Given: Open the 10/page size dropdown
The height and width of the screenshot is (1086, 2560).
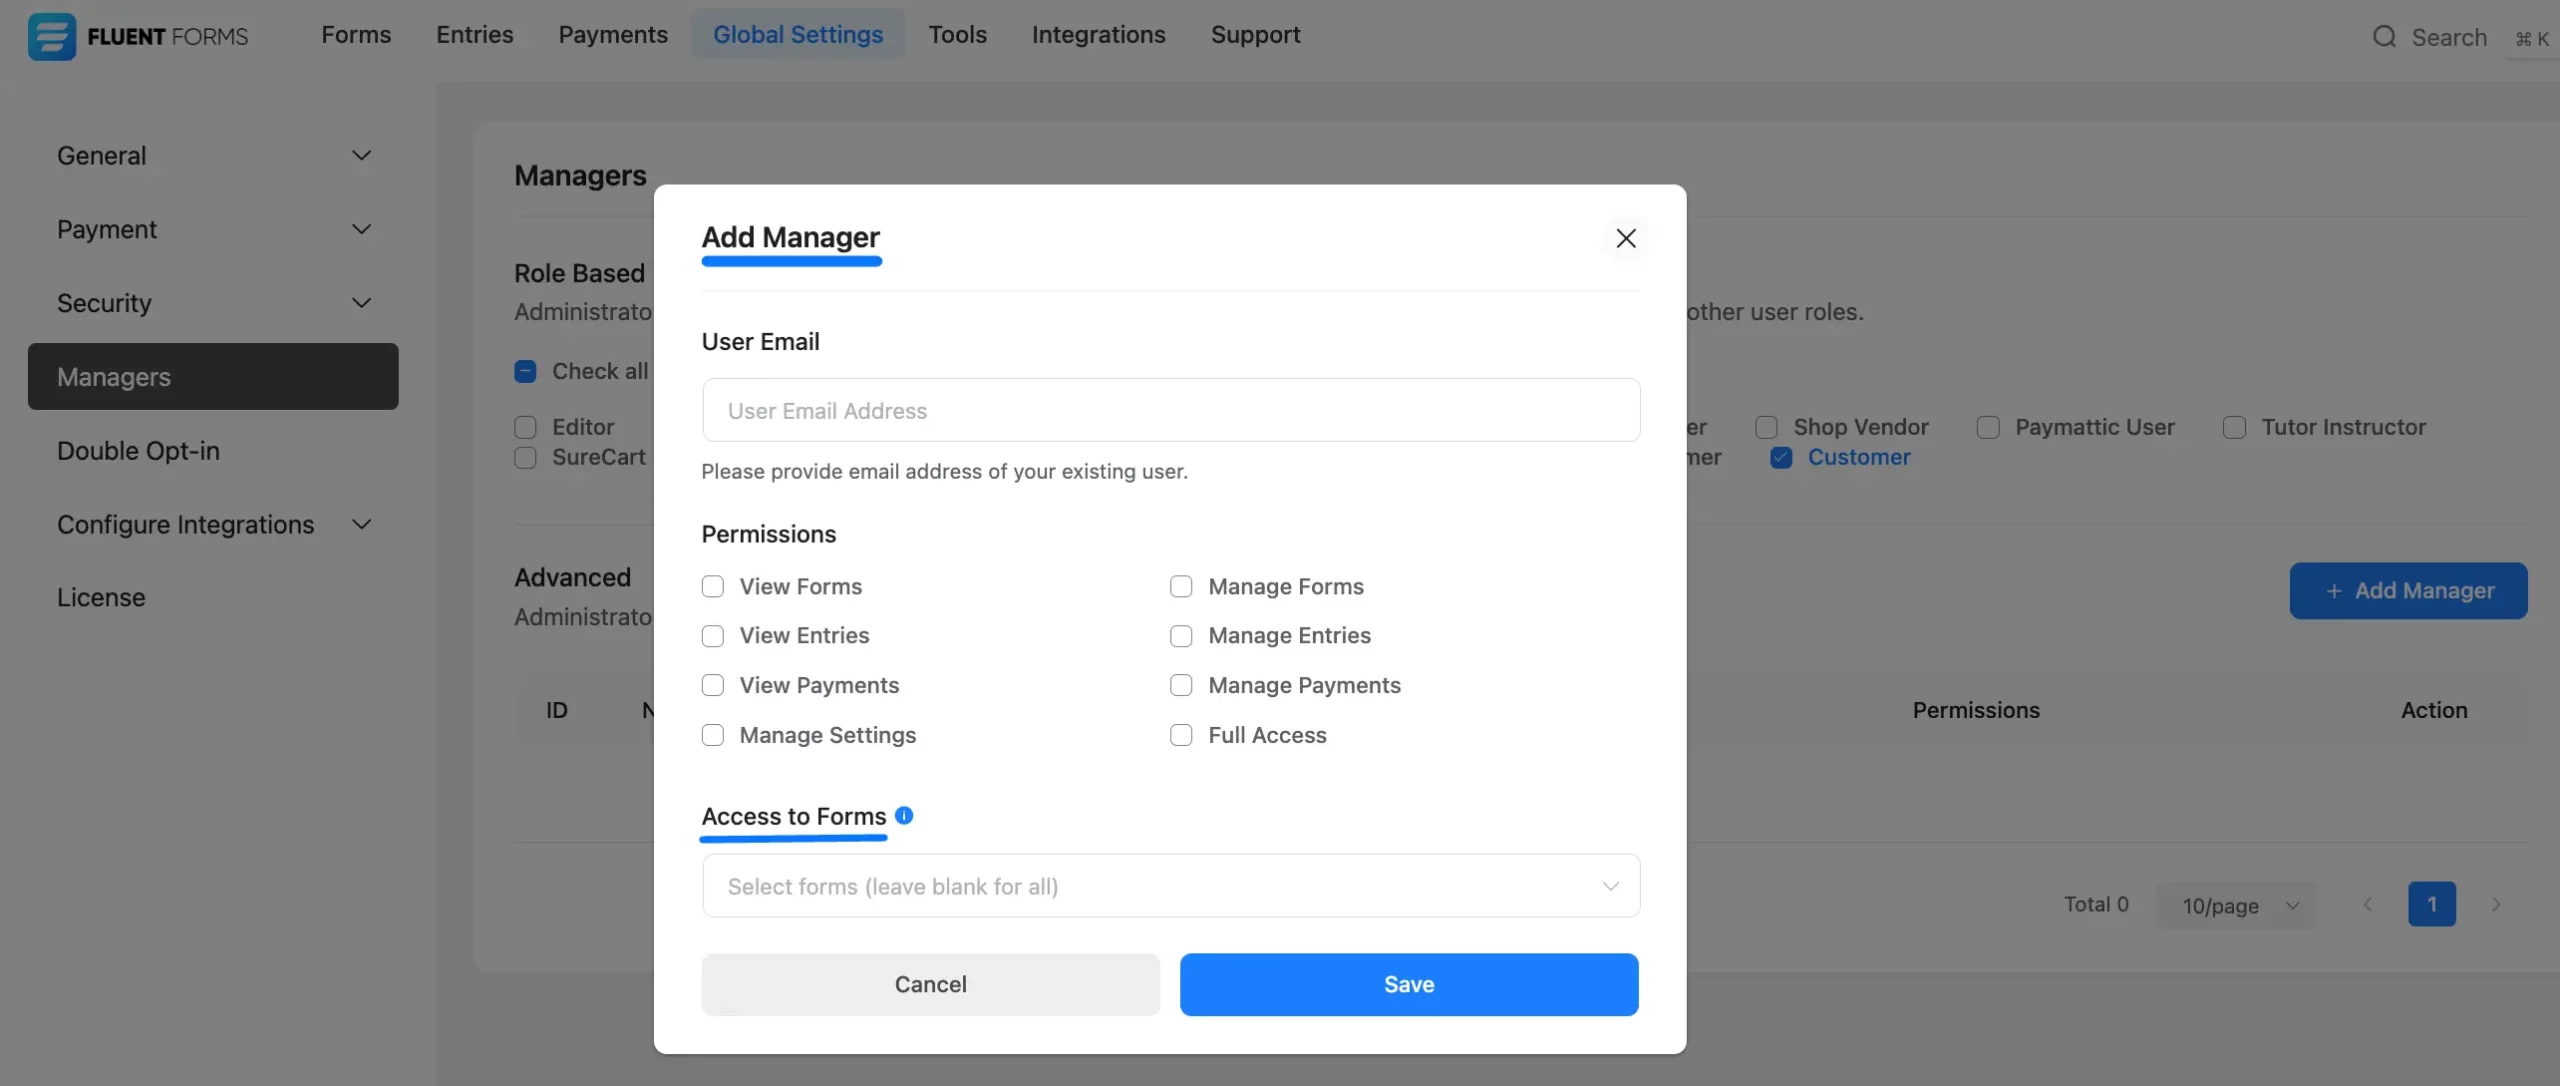Looking at the screenshot, I should (x=2236, y=905).
